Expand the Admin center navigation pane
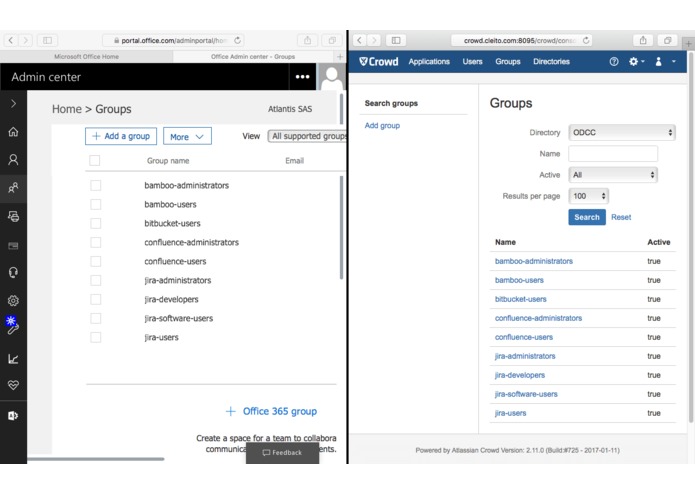The height and width of the screenshot is (494, 695). (x=13, y=103)
